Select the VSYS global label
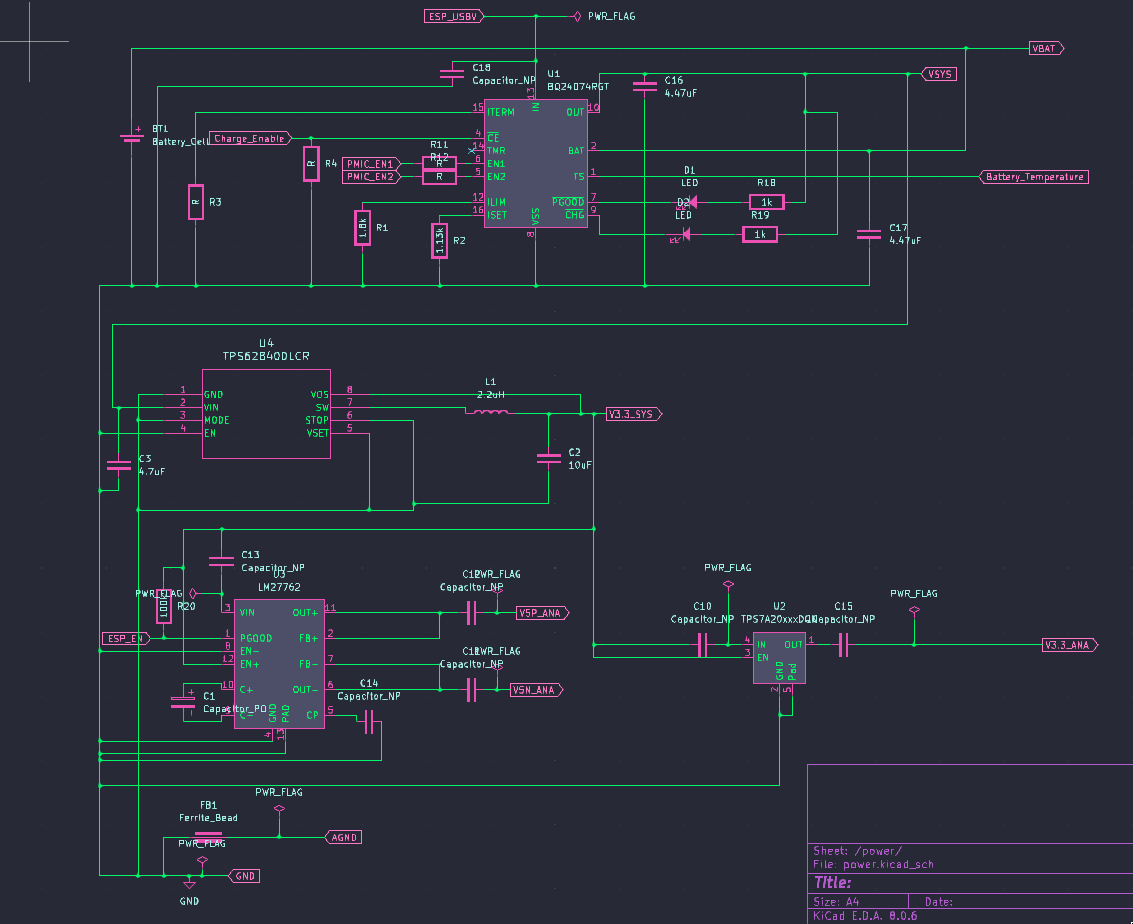 tap(939, 74)
